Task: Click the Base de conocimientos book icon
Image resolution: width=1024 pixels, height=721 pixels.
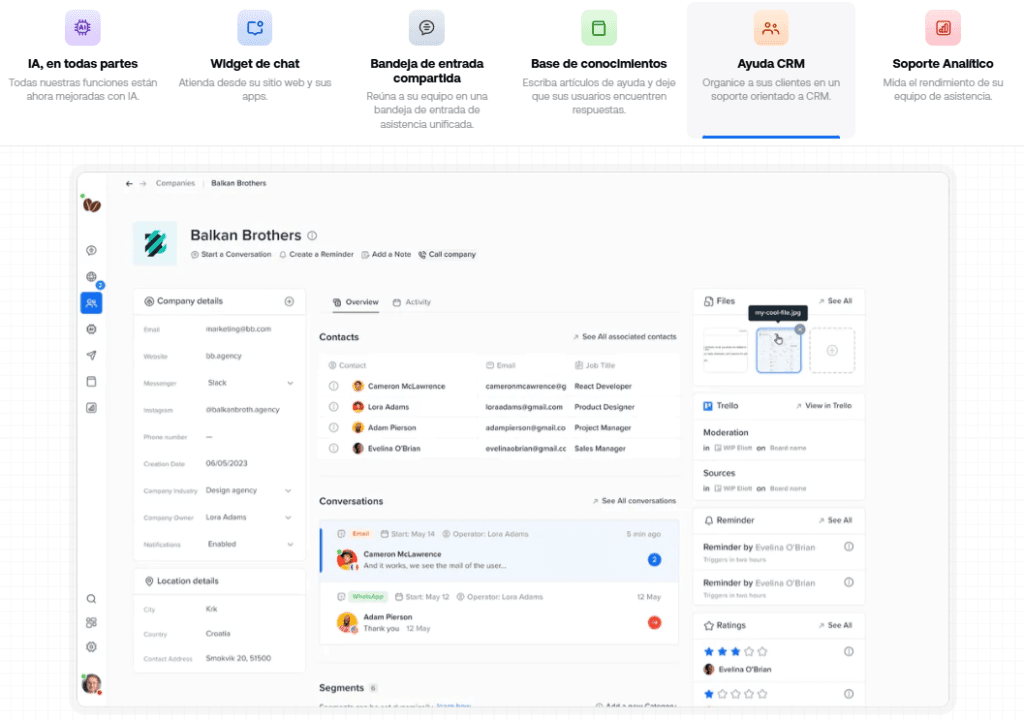Action: 598,27
